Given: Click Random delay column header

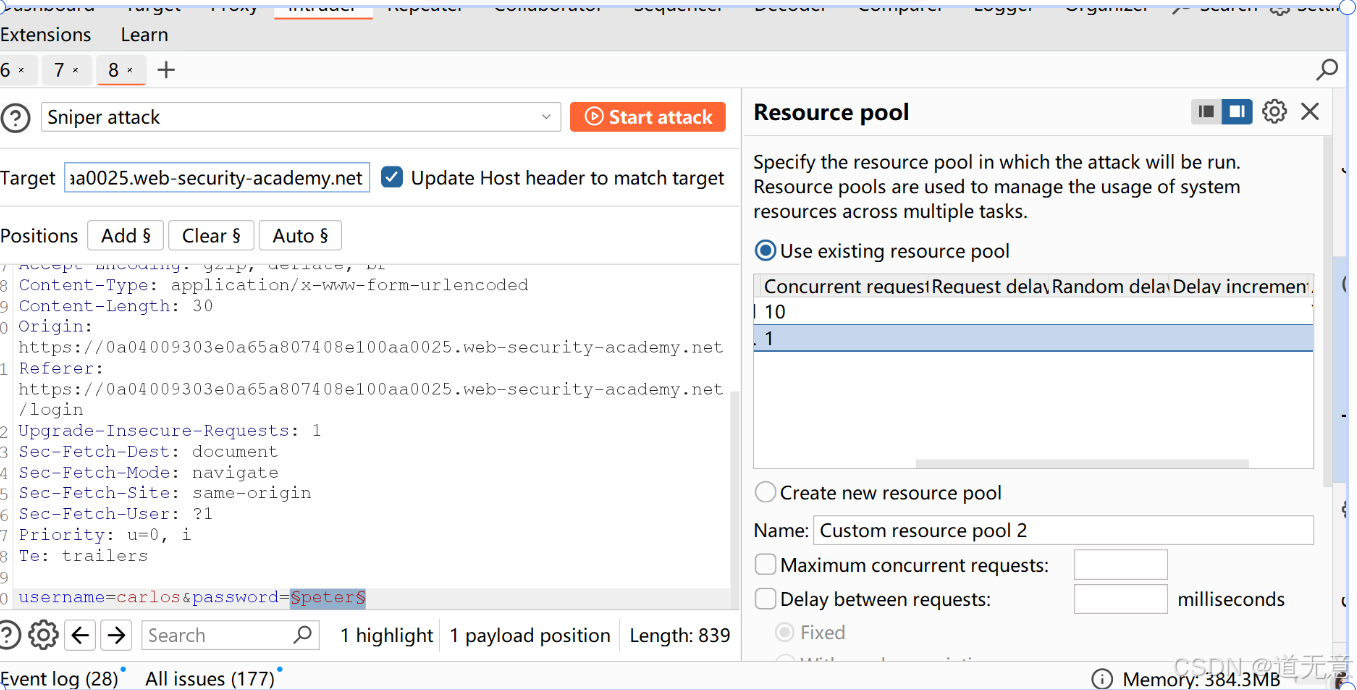Looking at the screenshot, I should click(1108, 286).
